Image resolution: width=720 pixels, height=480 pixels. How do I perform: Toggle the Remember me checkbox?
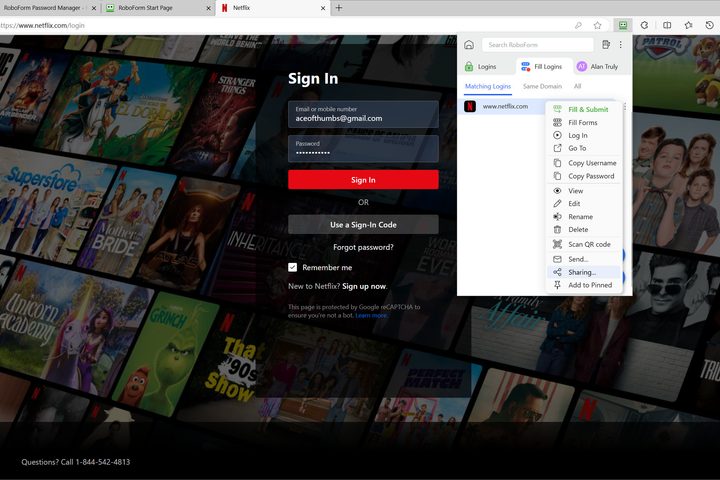click(292, 267)
